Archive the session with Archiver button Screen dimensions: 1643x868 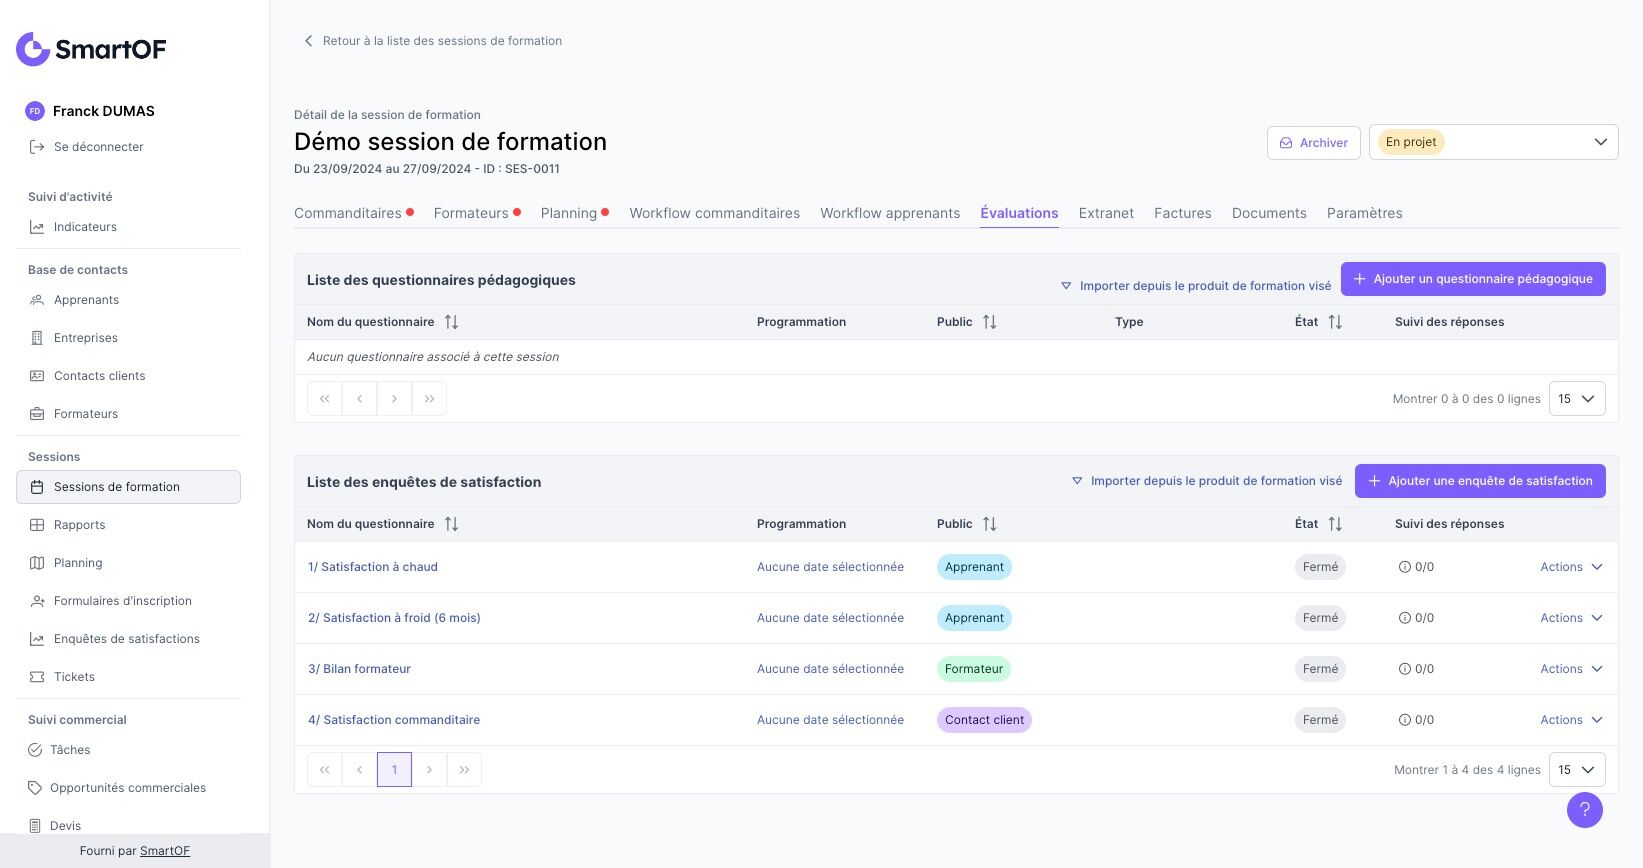(x=1313, y=143)
